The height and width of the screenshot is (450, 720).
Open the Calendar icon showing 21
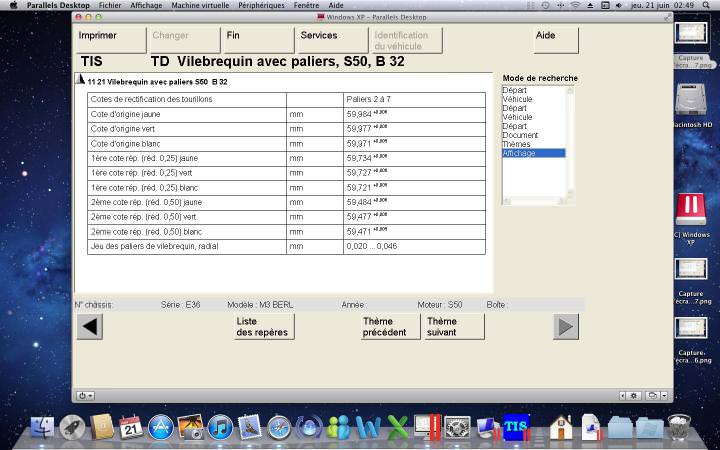coord(131,428)
